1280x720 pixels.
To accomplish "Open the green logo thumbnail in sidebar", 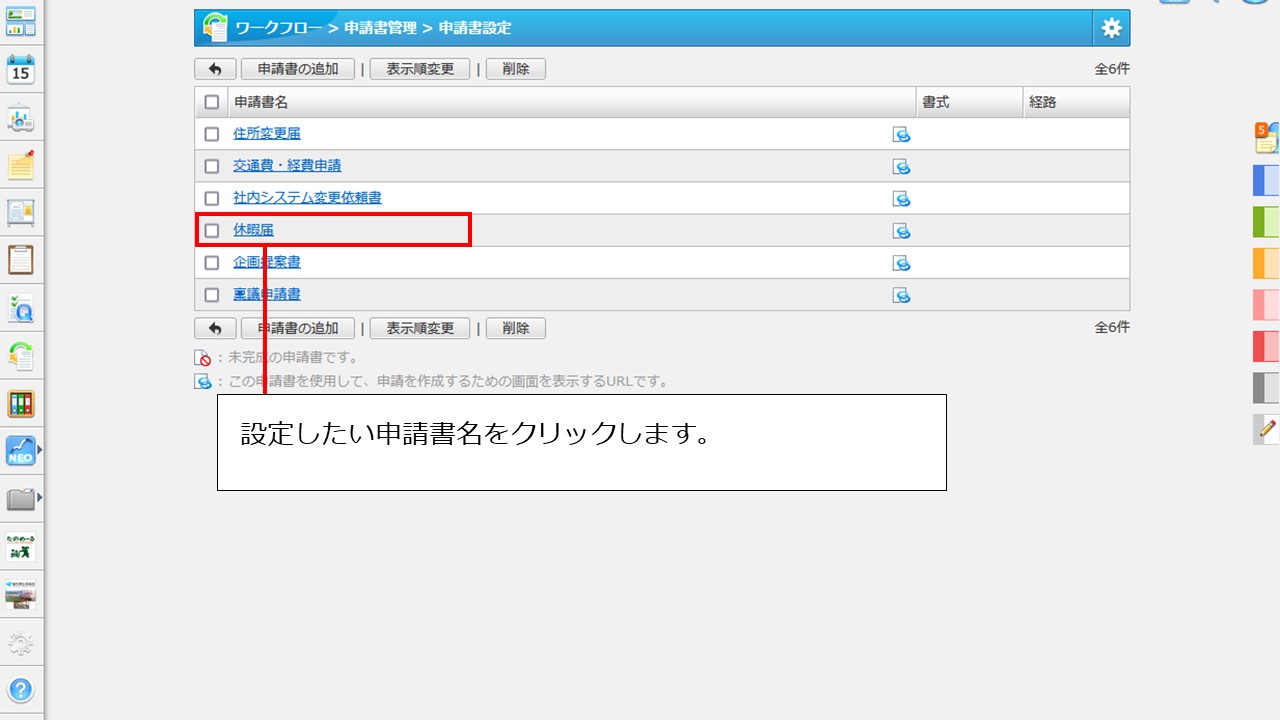I will pos(21,547).
